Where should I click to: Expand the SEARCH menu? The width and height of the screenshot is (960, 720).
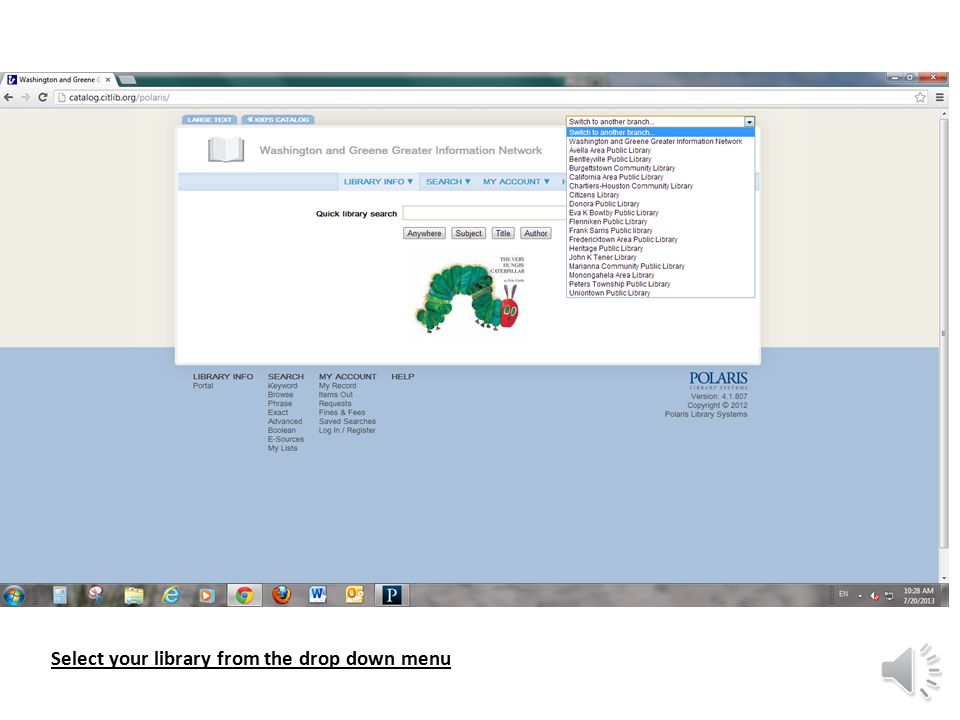pos(448,182)
